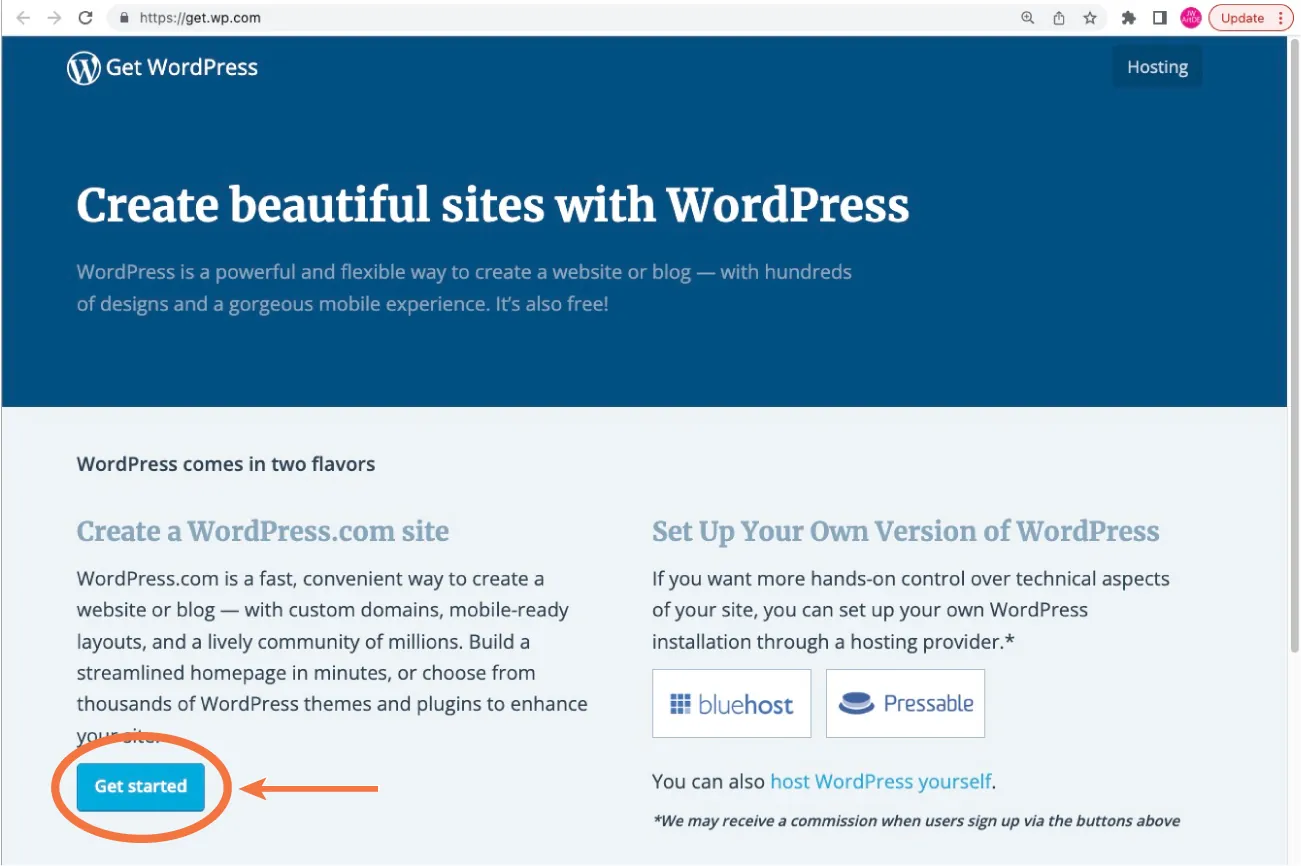1301x866 pixels.
Task: Click the Bluehost hosting provider logo
Action: point(731,703)
